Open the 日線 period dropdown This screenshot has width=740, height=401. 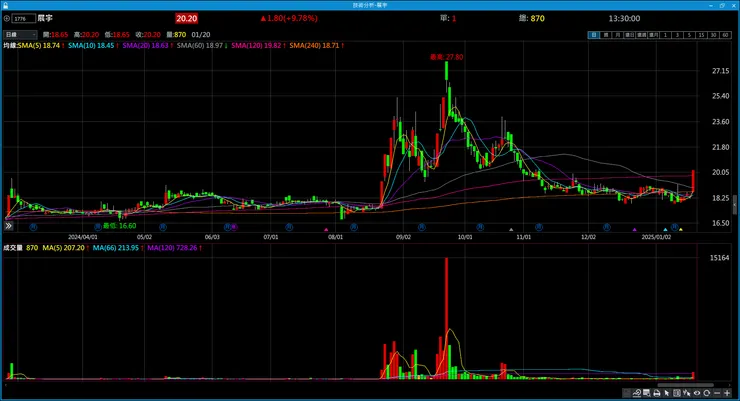20,34
